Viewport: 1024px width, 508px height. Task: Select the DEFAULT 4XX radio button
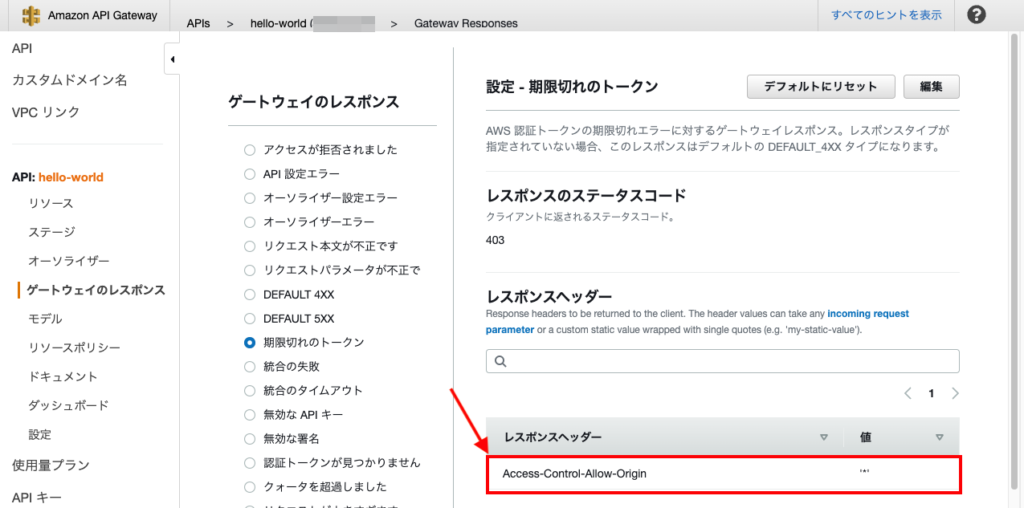249,294
